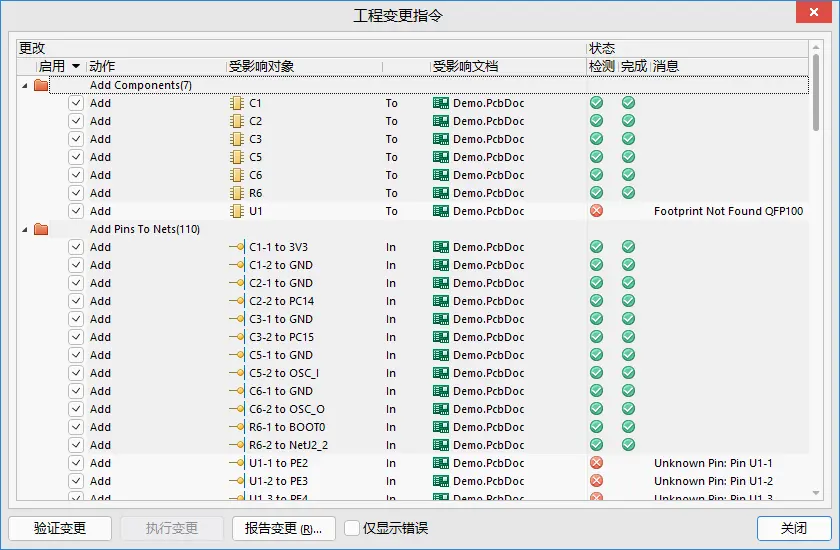Screen dimensions: 840x550
Task: Click the pin icon for C2-2 to PC14
Action: click(x=237, y=301)
